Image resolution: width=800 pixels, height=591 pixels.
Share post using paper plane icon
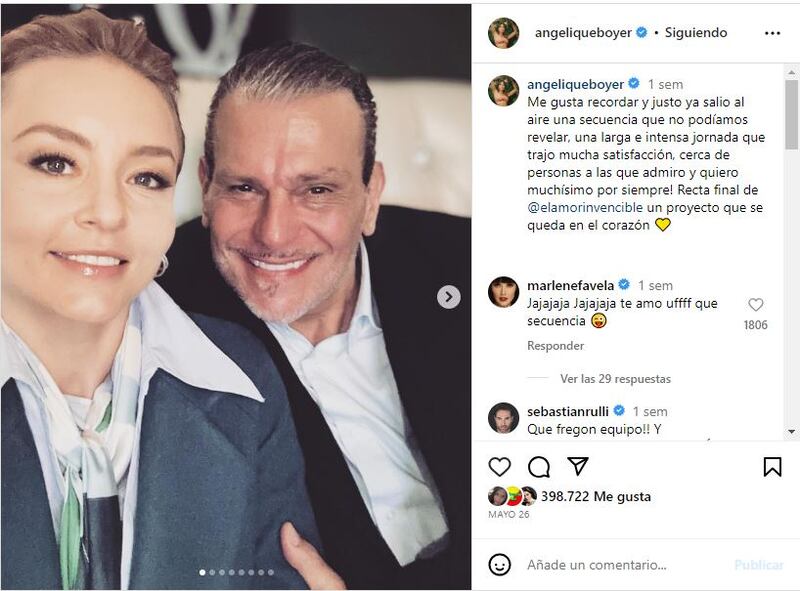(578, 467)
